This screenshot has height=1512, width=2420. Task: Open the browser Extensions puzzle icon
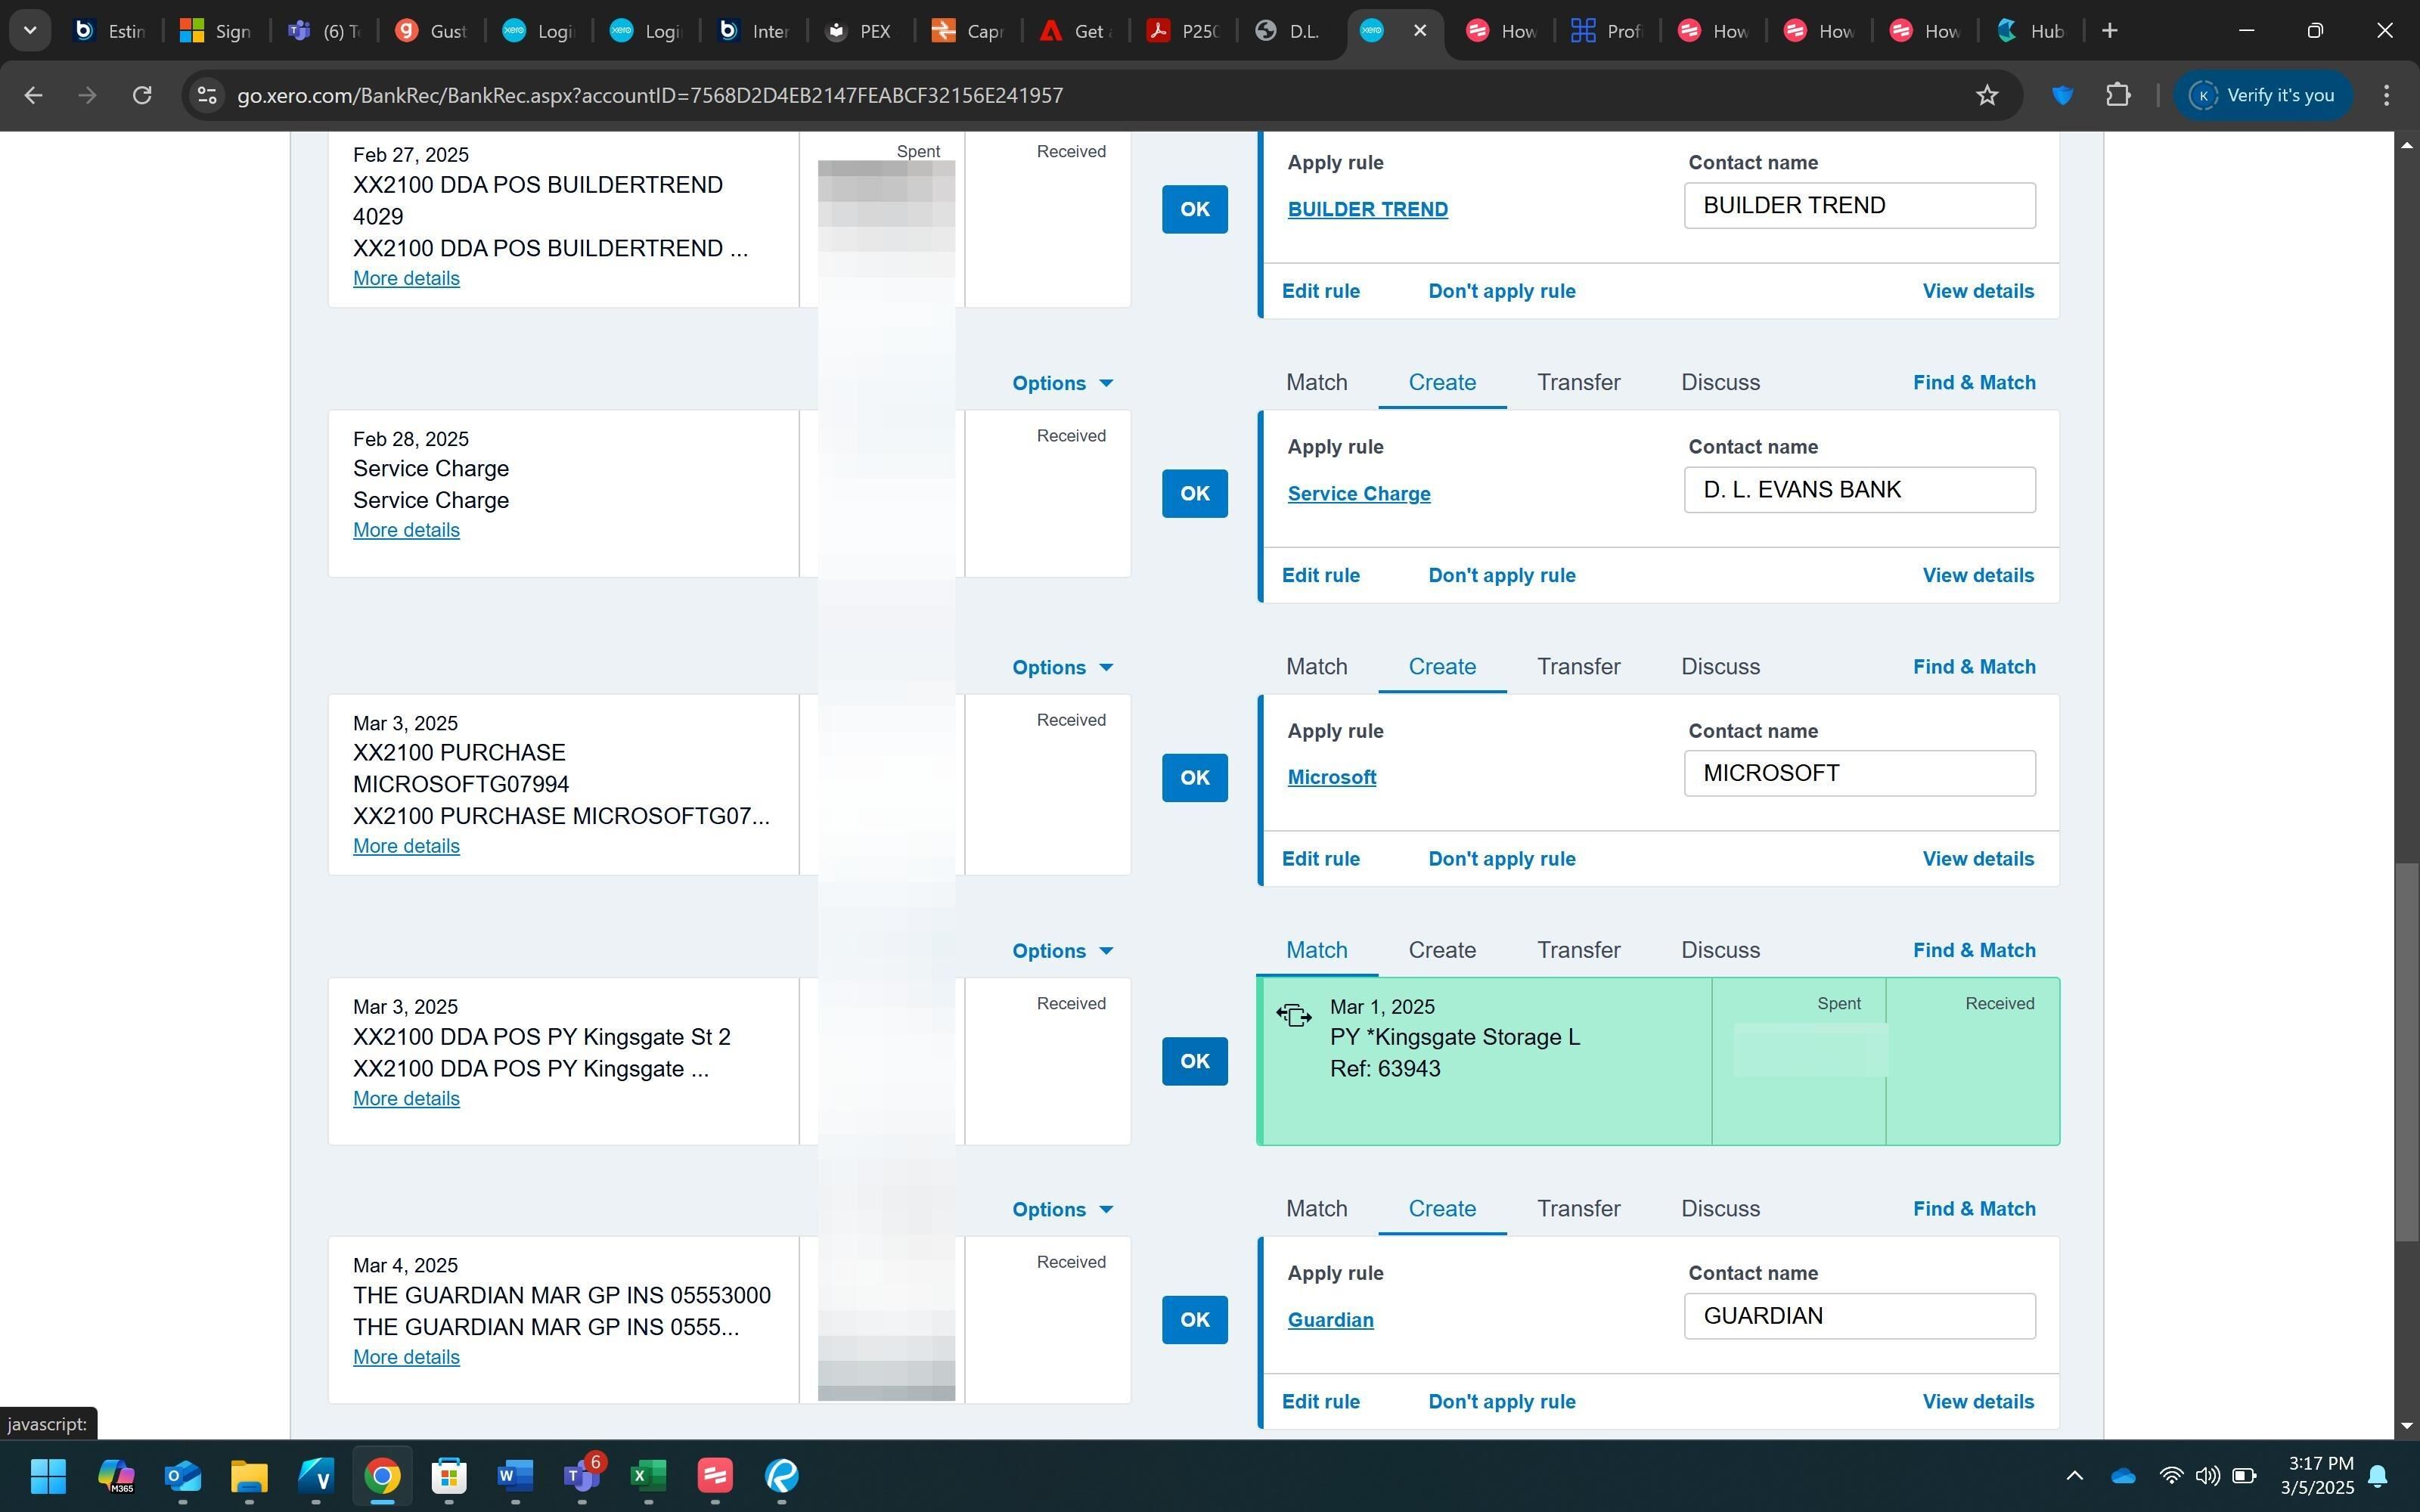click(2117, 95)
